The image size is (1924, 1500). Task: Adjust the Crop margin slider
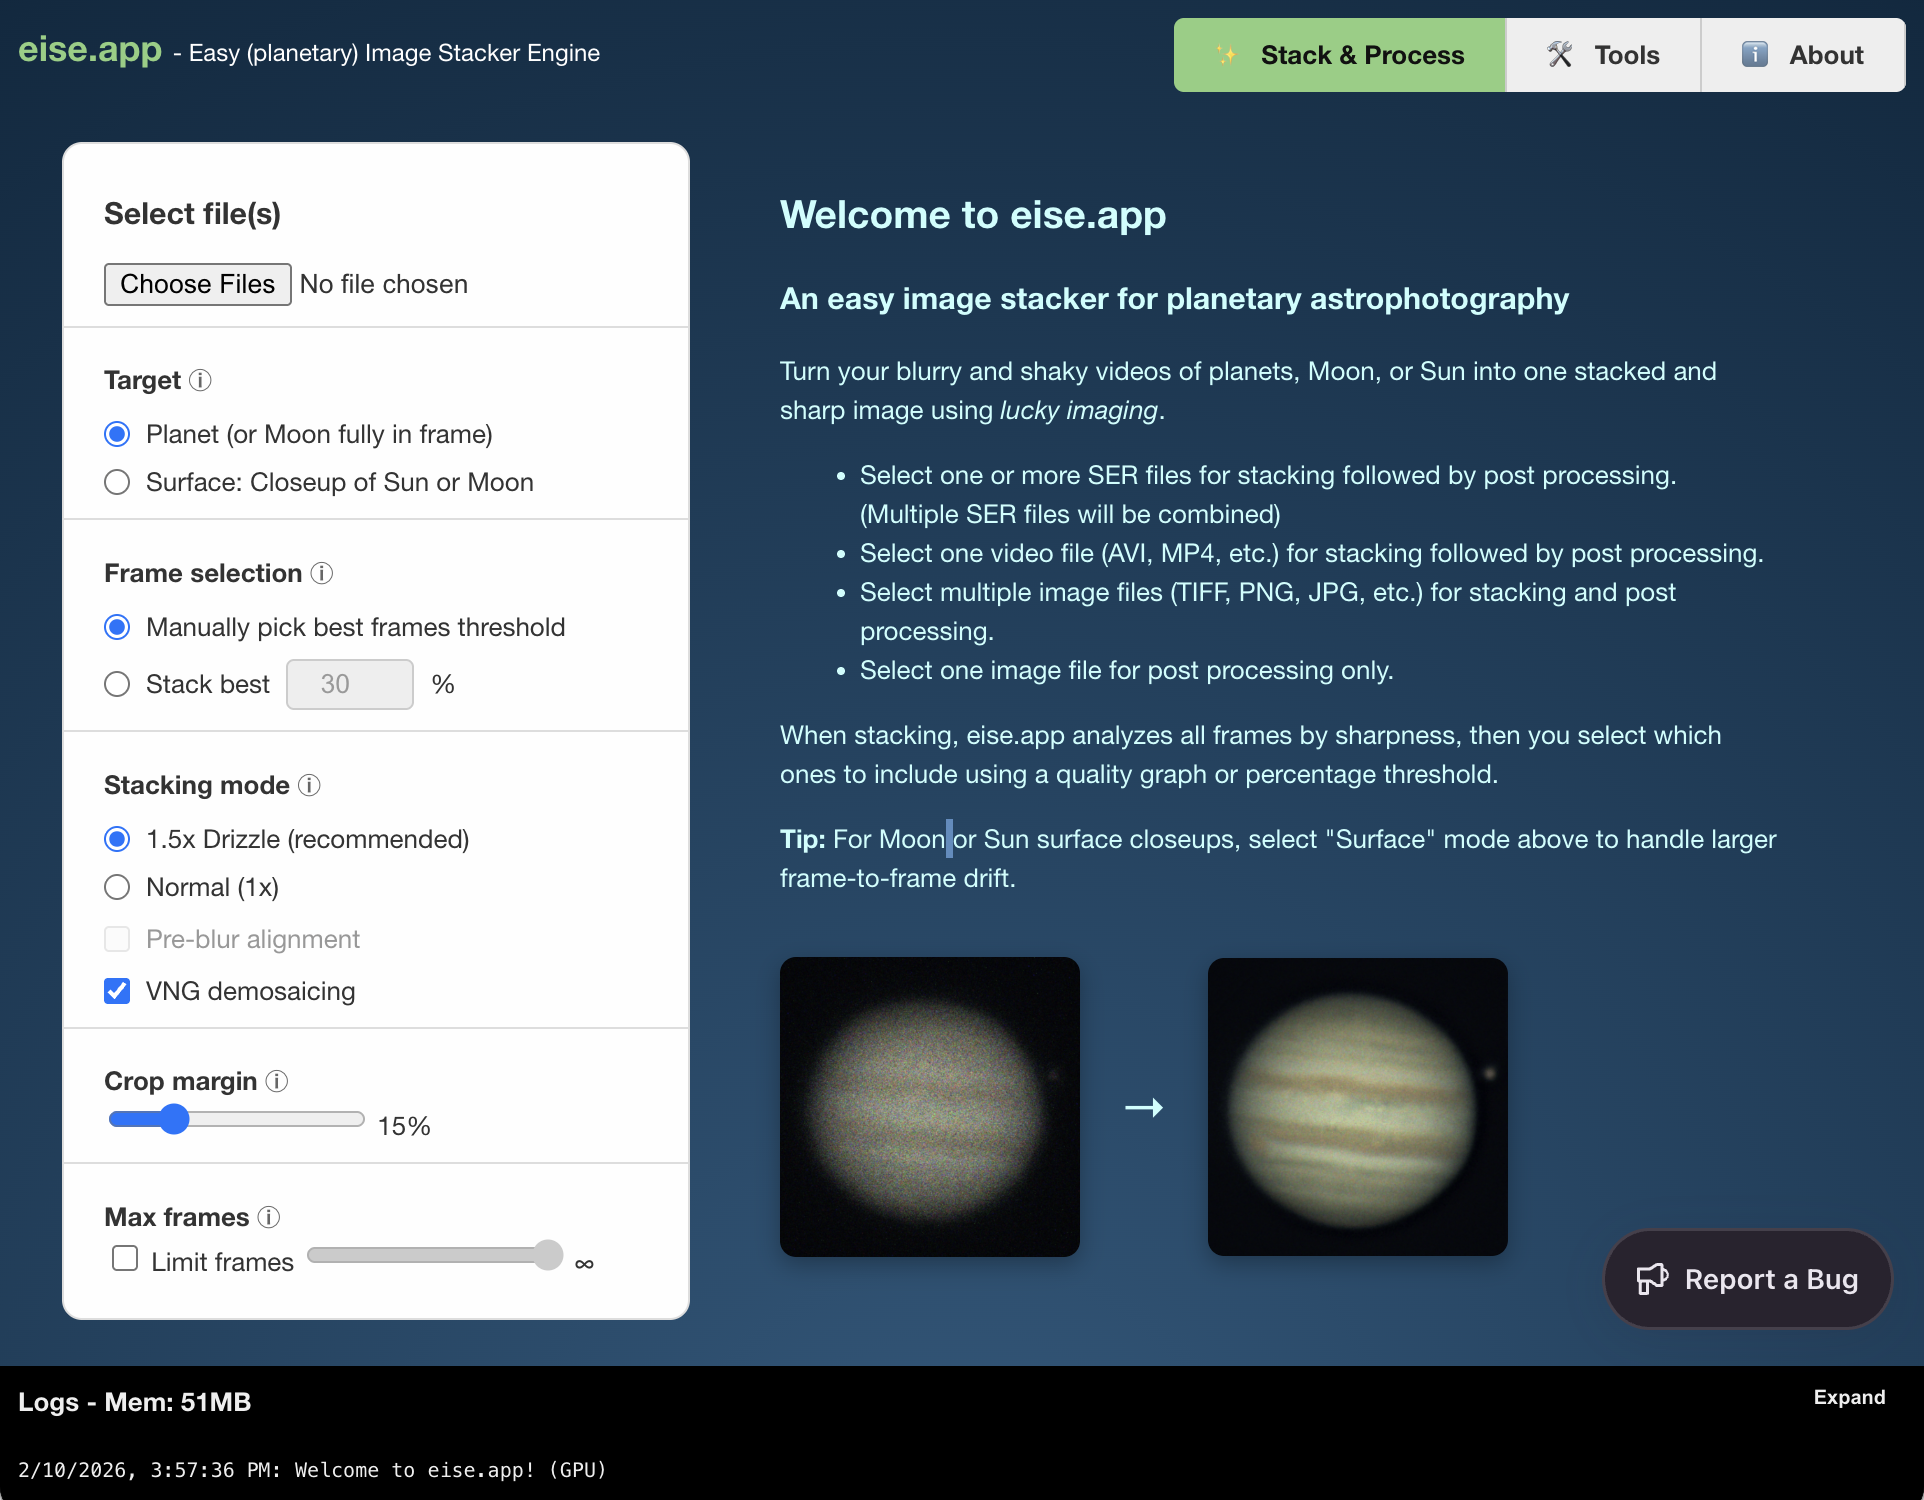tap(175, 1119)
